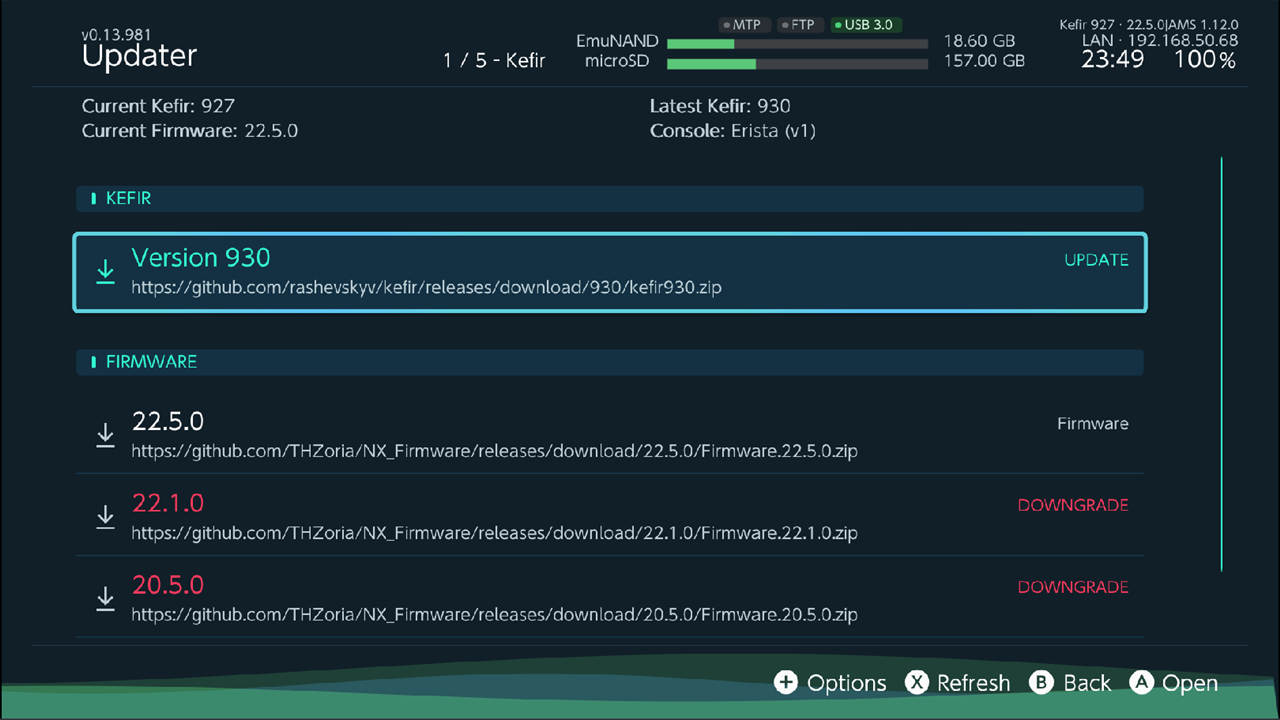Click the download icon for firmware 22.1.0
Viewport: 1280px width, 720px height.
105,517
